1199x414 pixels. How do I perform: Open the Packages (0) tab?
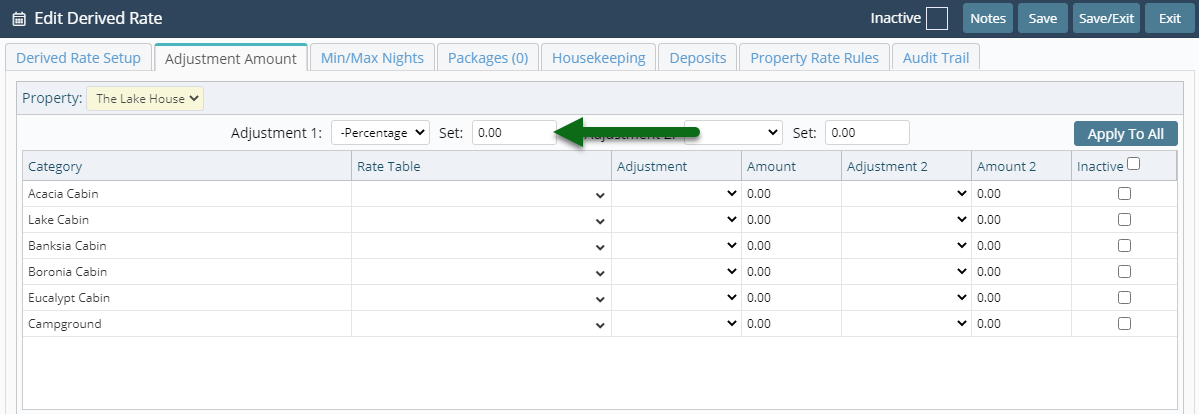point(488,57)
